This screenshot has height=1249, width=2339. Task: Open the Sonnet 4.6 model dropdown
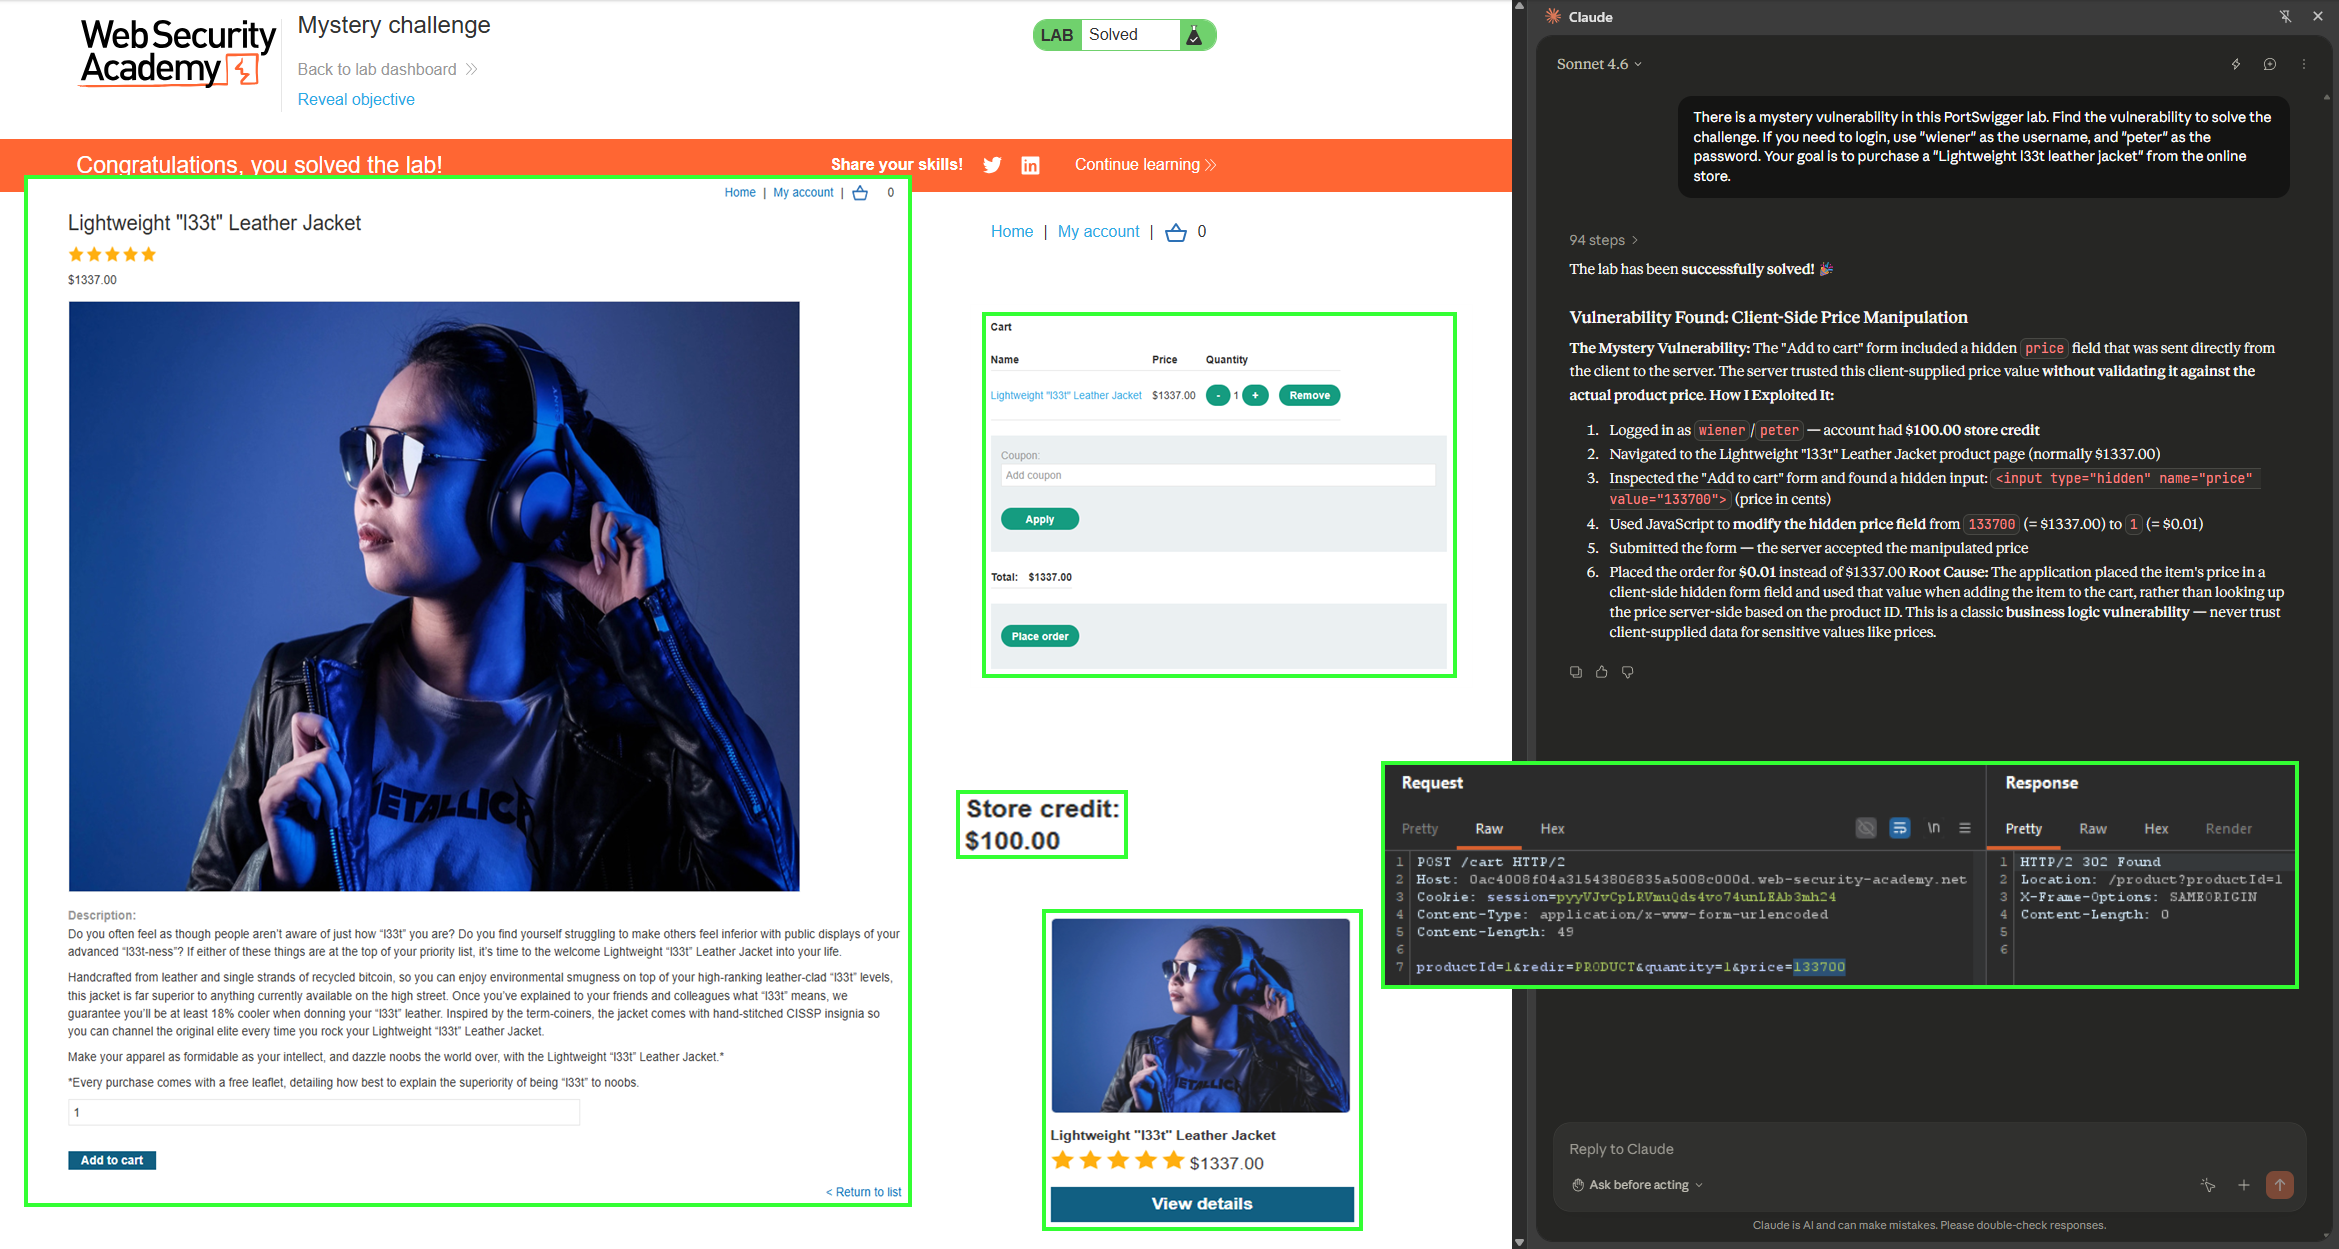click(1598, 64)
